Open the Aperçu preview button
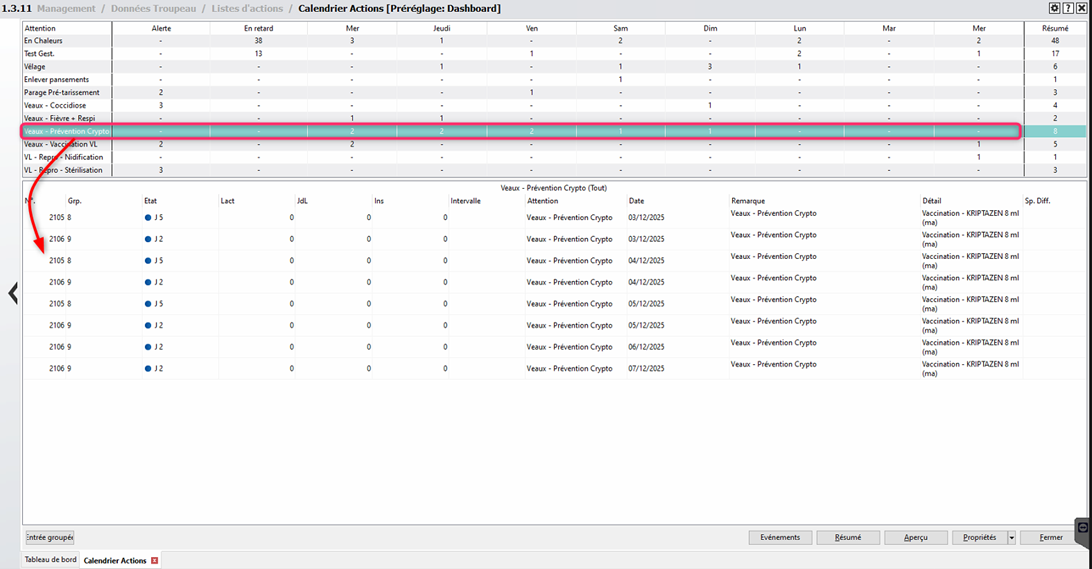This screenshot has width=1092, height=569. (916, 538)
